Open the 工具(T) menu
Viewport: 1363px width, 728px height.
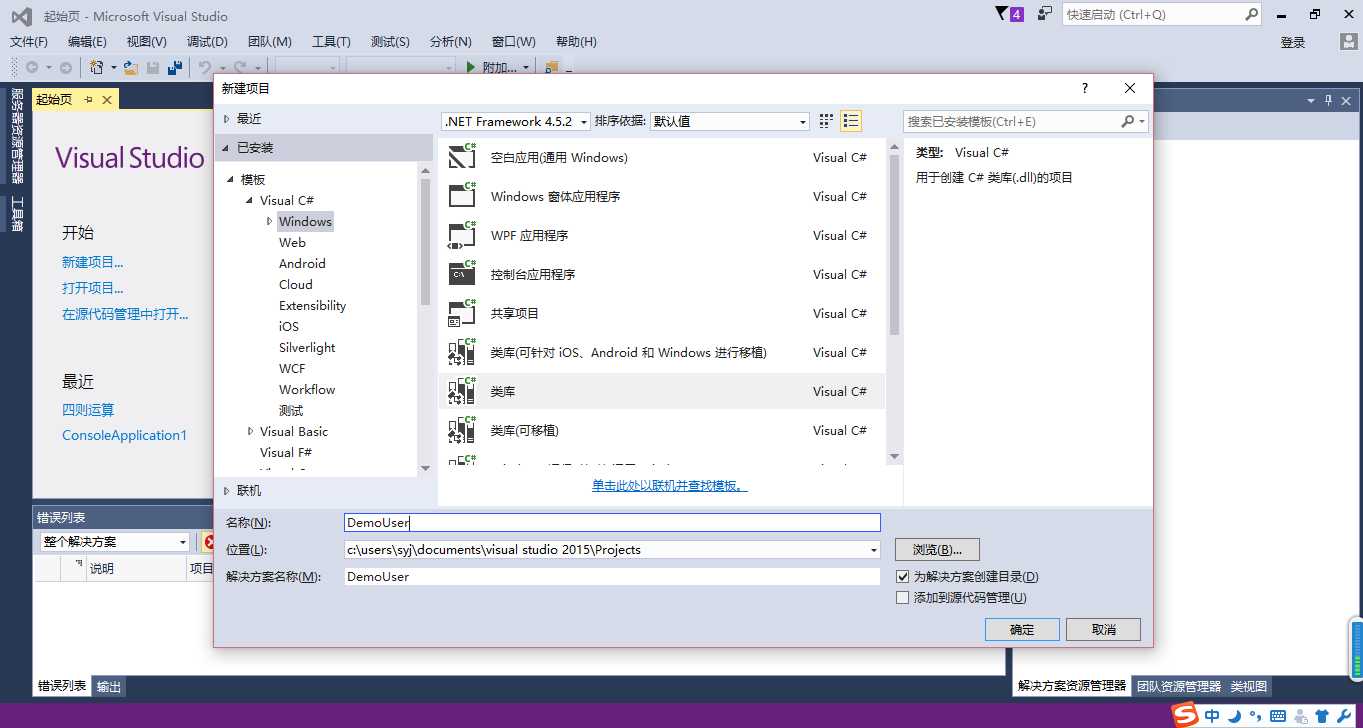(331, 42)
